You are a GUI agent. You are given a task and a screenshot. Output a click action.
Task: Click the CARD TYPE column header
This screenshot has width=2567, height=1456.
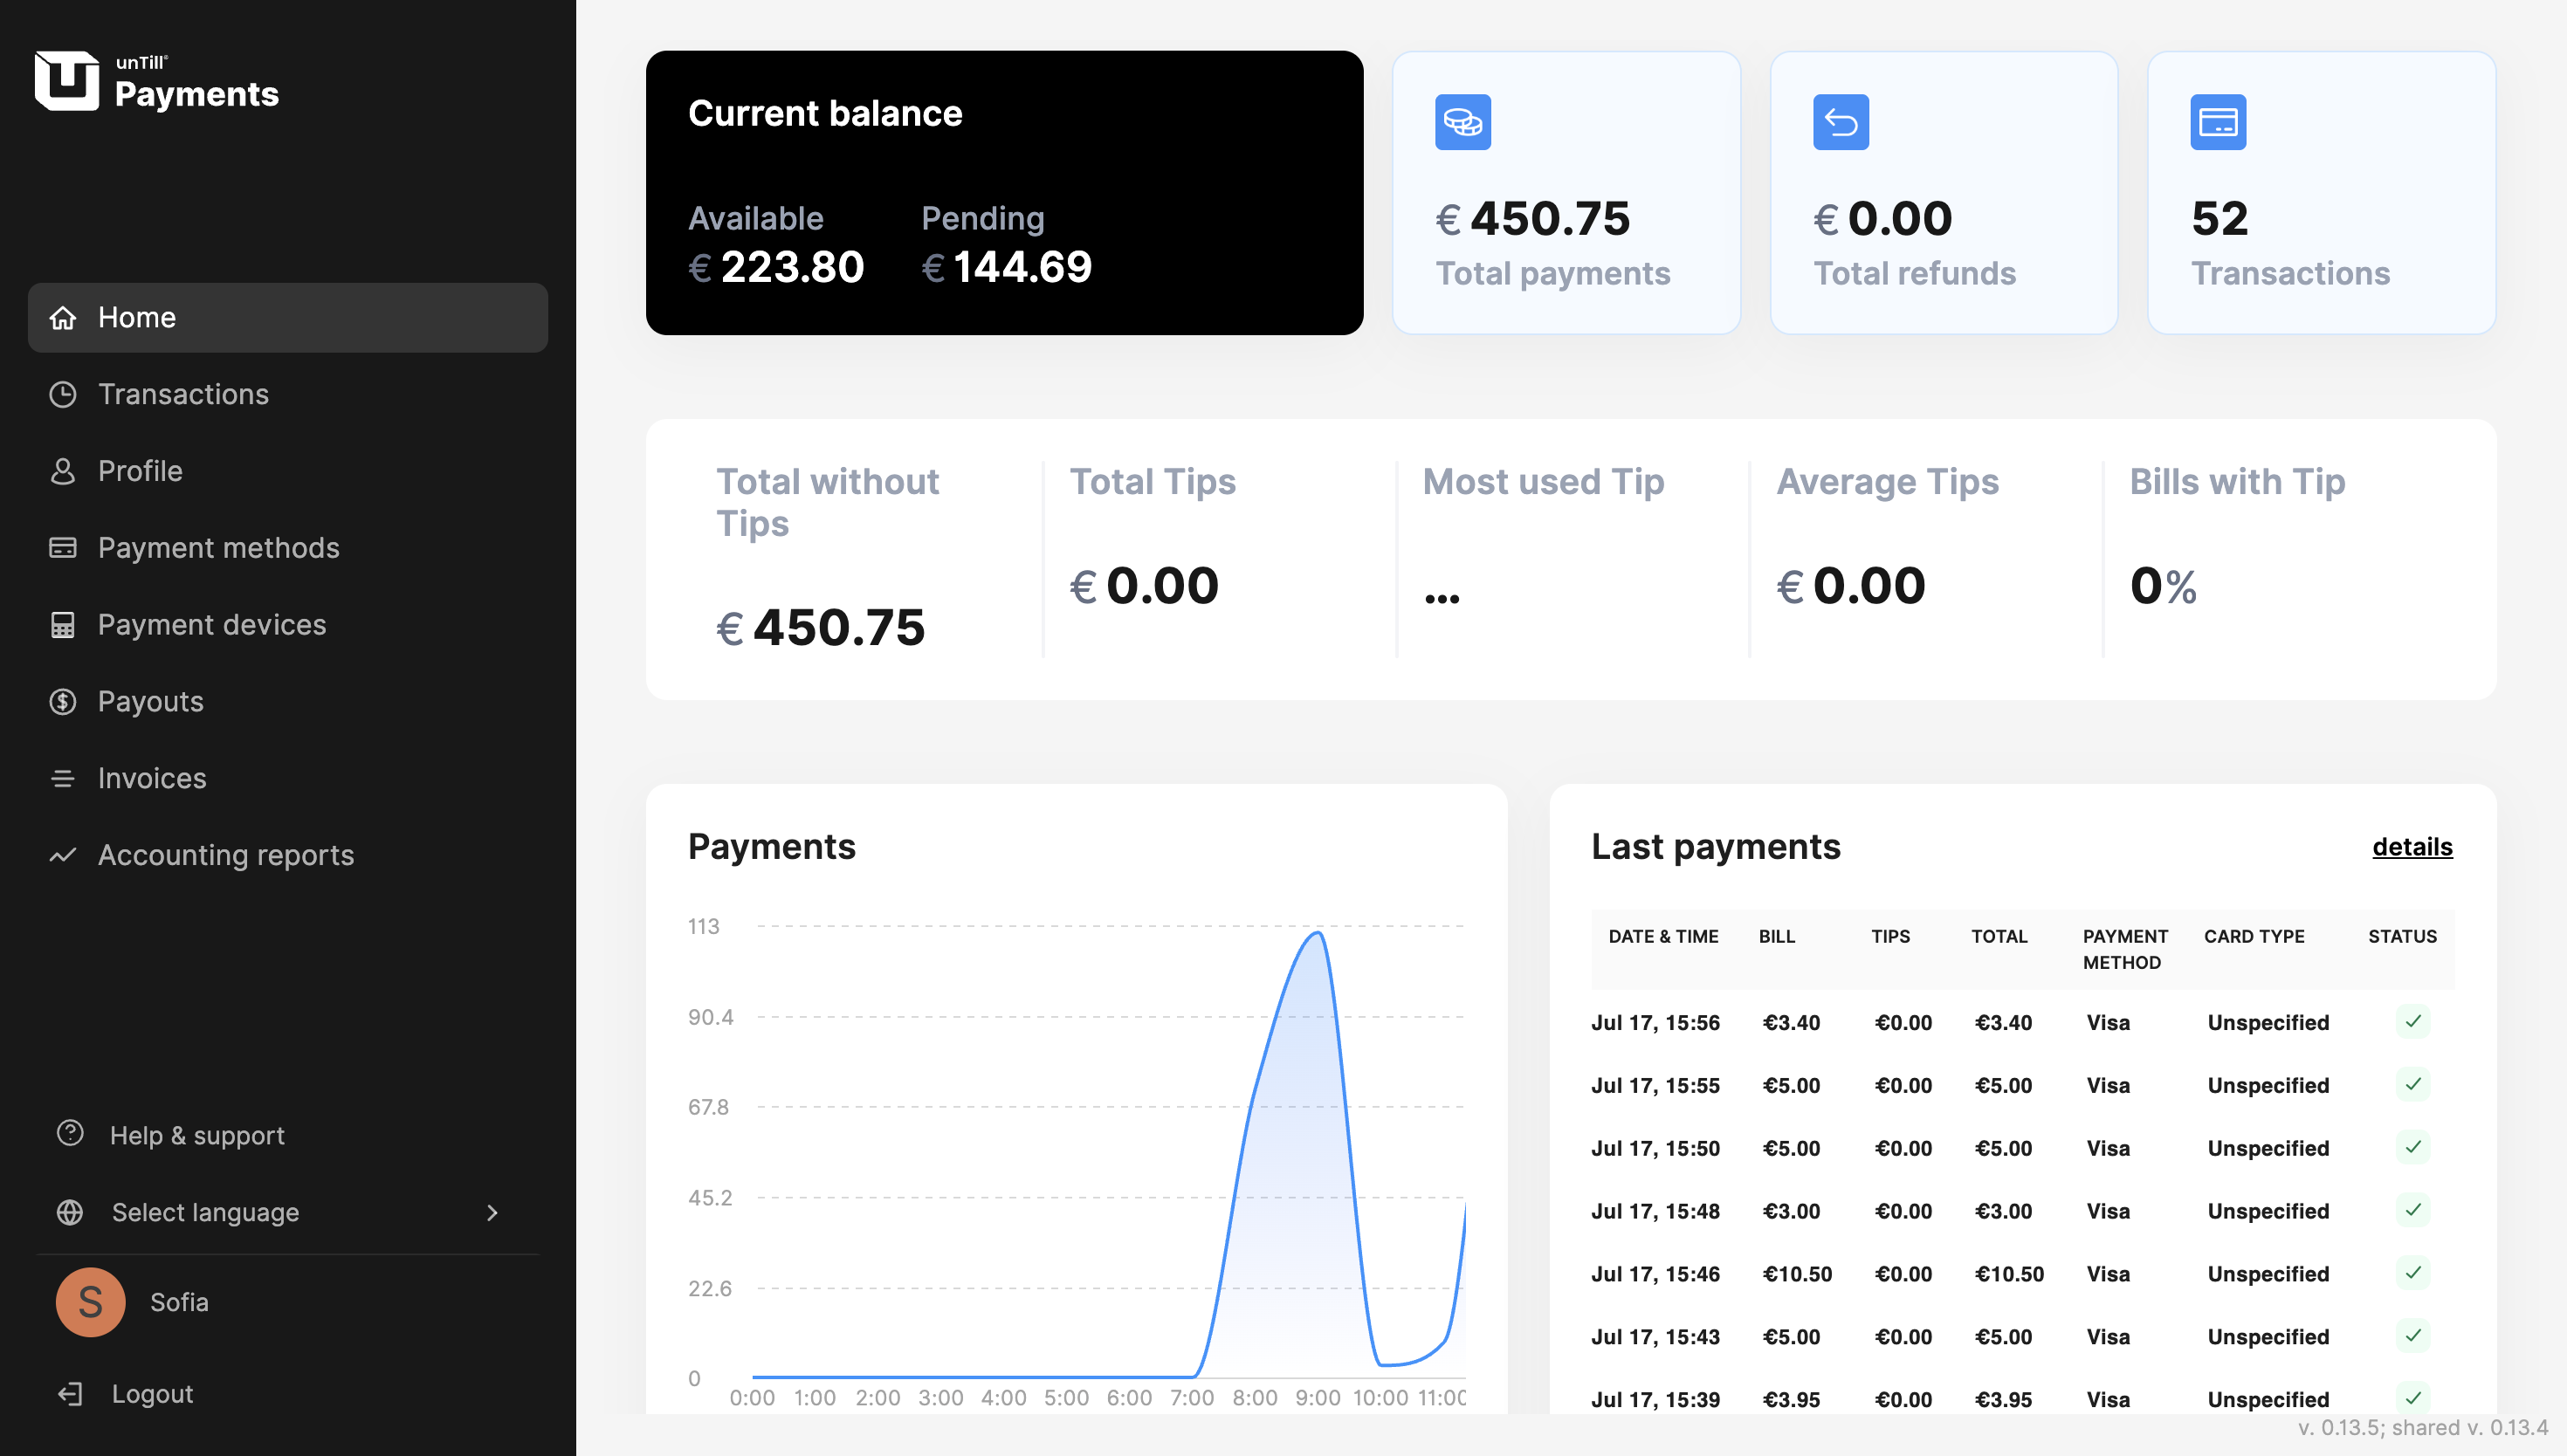pos(2254,937)
